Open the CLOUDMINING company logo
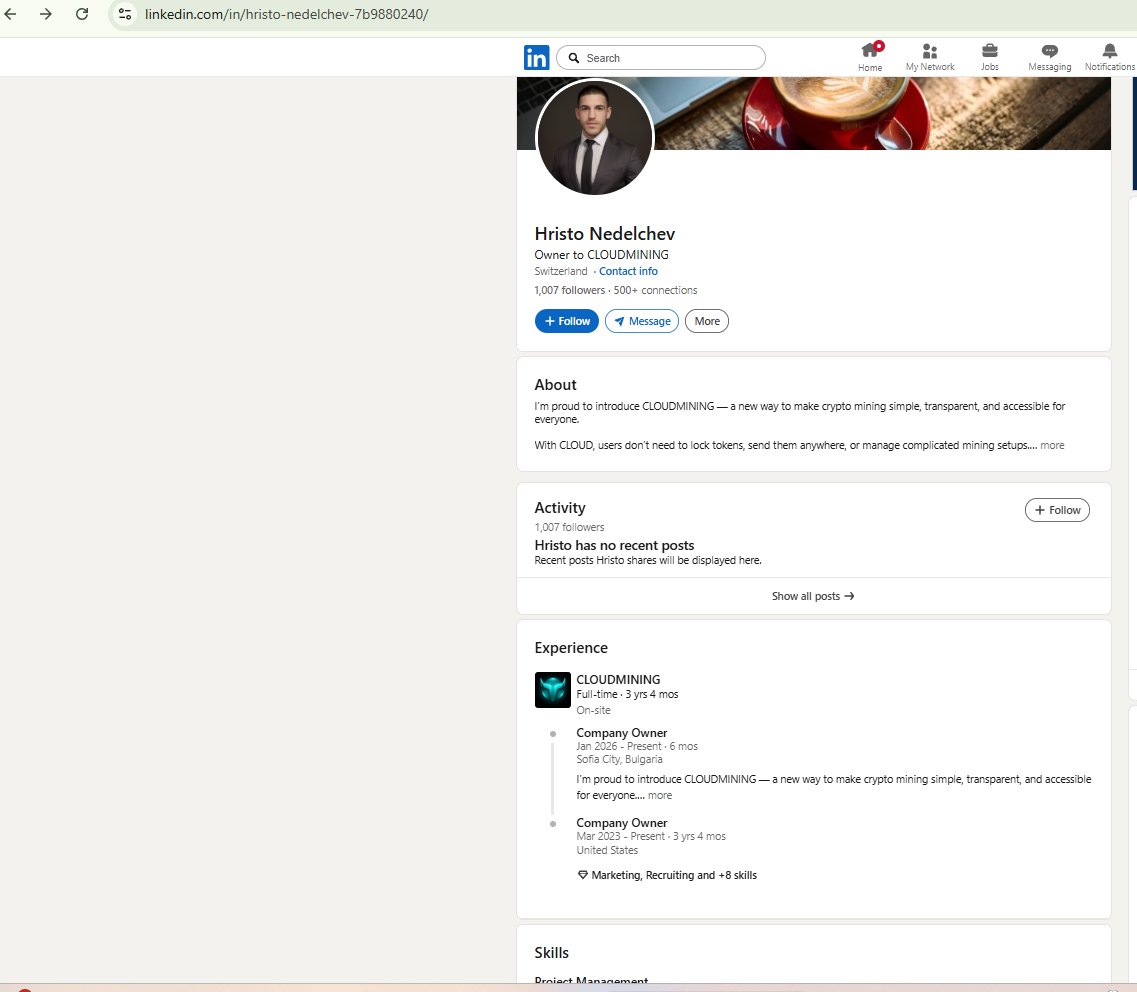The image size is (1137, 992). (553, 690)
